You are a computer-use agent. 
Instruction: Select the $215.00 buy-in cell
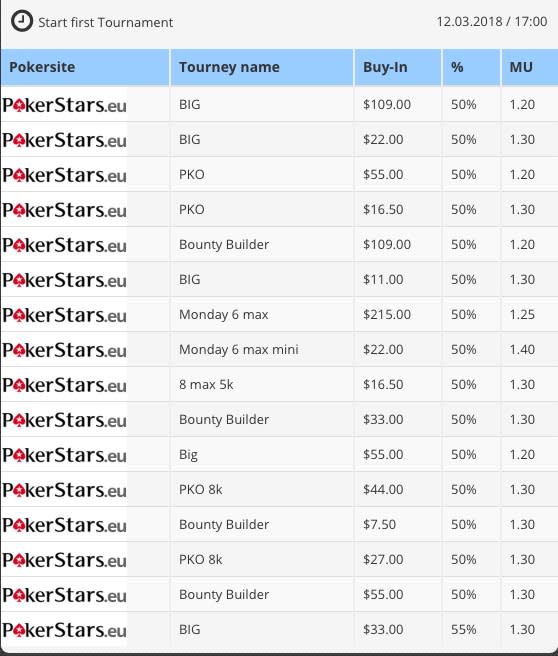coord(387,315)
